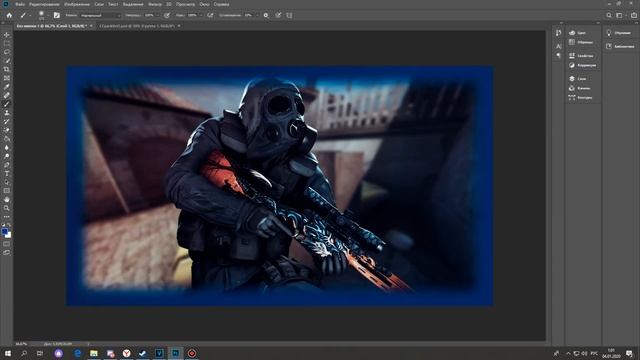Toggle Quick Mask mode
Image resolution: width=640 pixels, height=360 pixels.
(7, 244)
